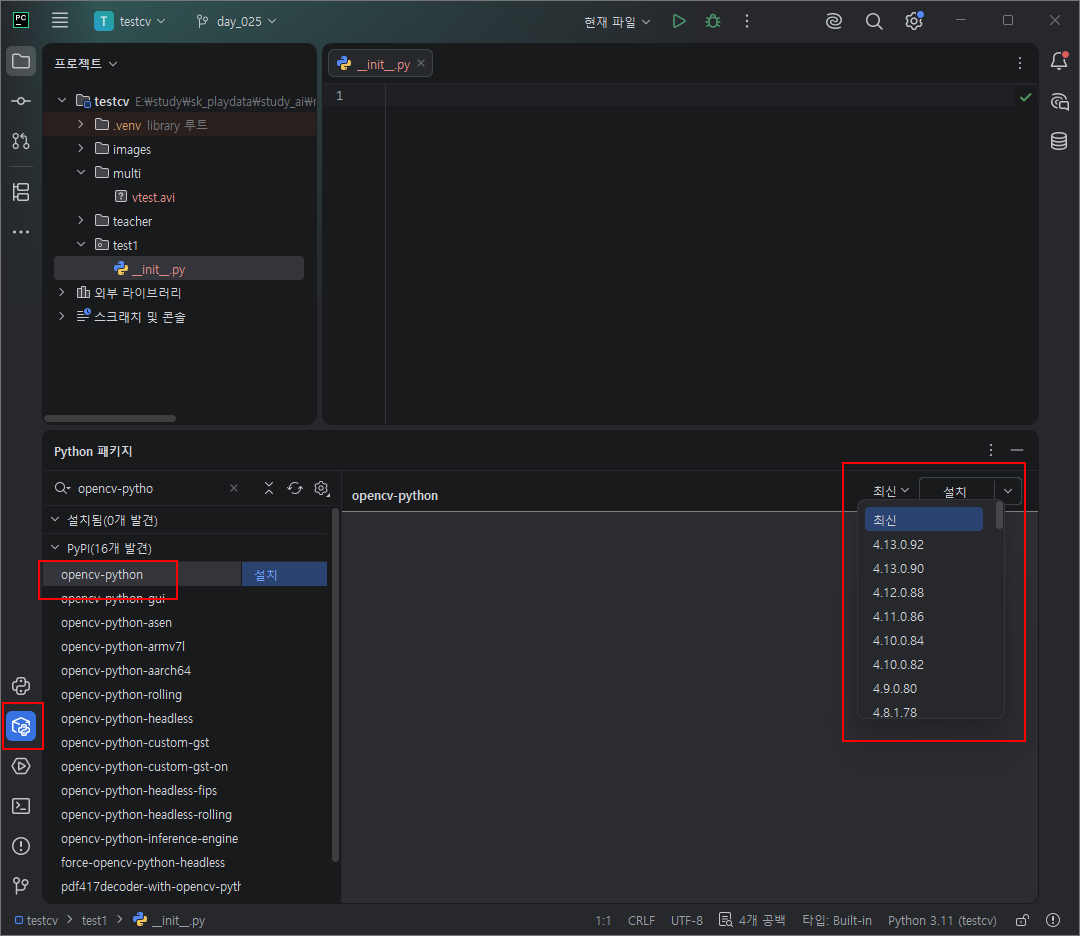Open the run configuration dropdown
Image resolution: width=1080 pixels, height=936 pixels.
(x=617, y=22)
